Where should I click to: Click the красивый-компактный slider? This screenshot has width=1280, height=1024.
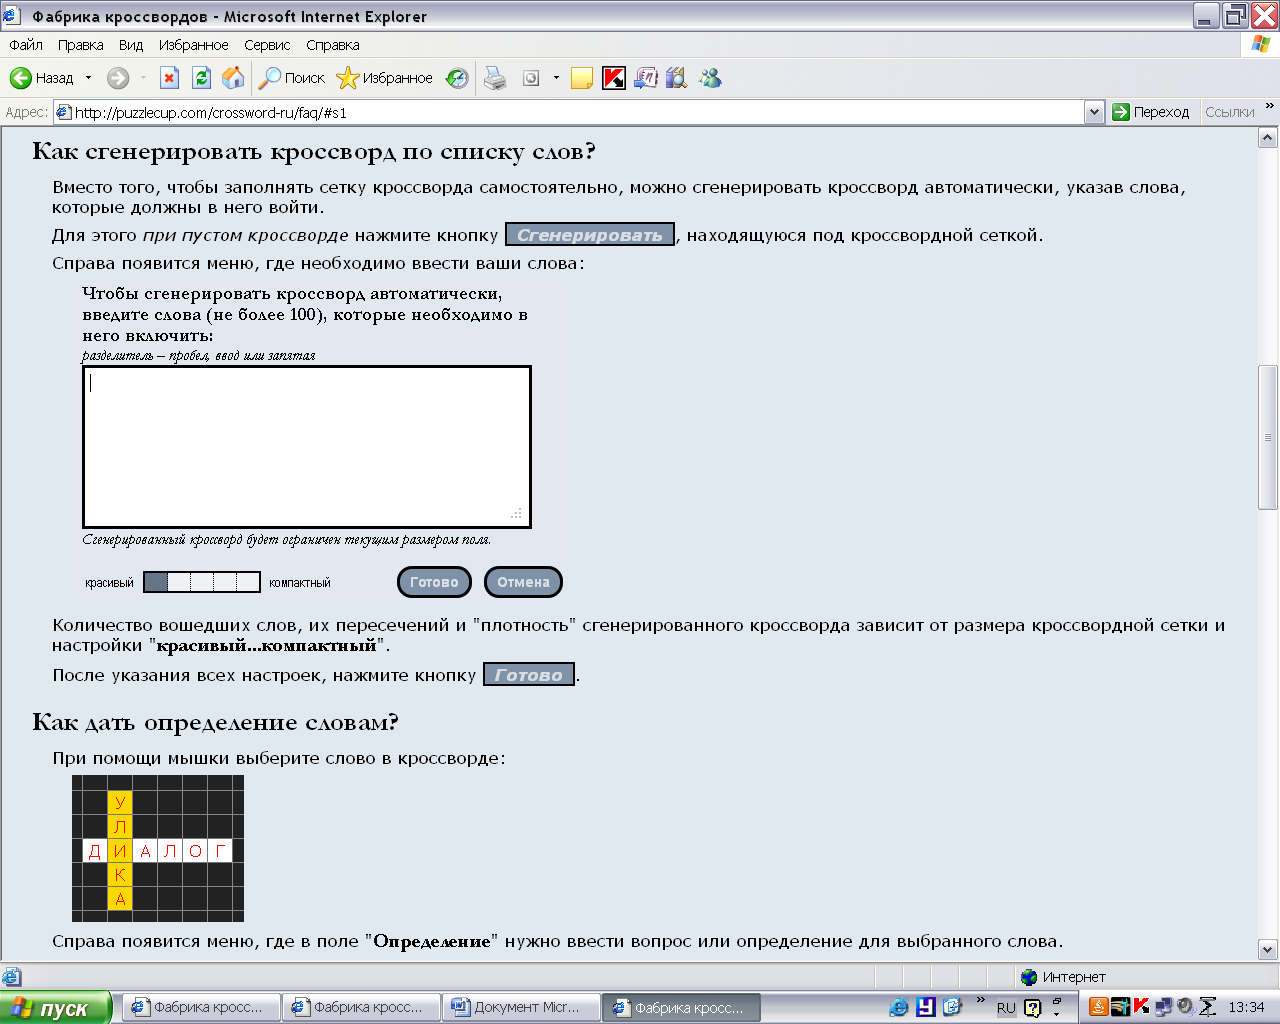pyautogui.click(x=202, y=582)
